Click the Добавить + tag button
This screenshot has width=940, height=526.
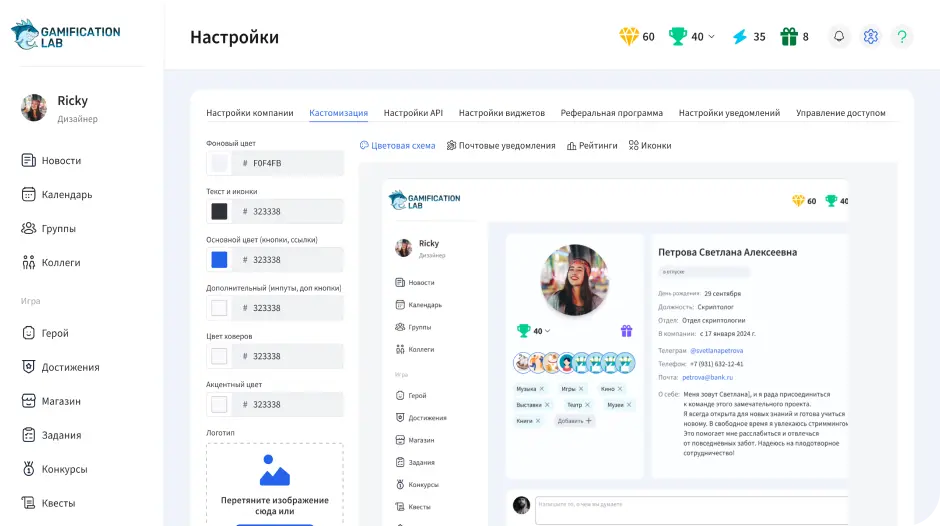click(x=574, y=421)
